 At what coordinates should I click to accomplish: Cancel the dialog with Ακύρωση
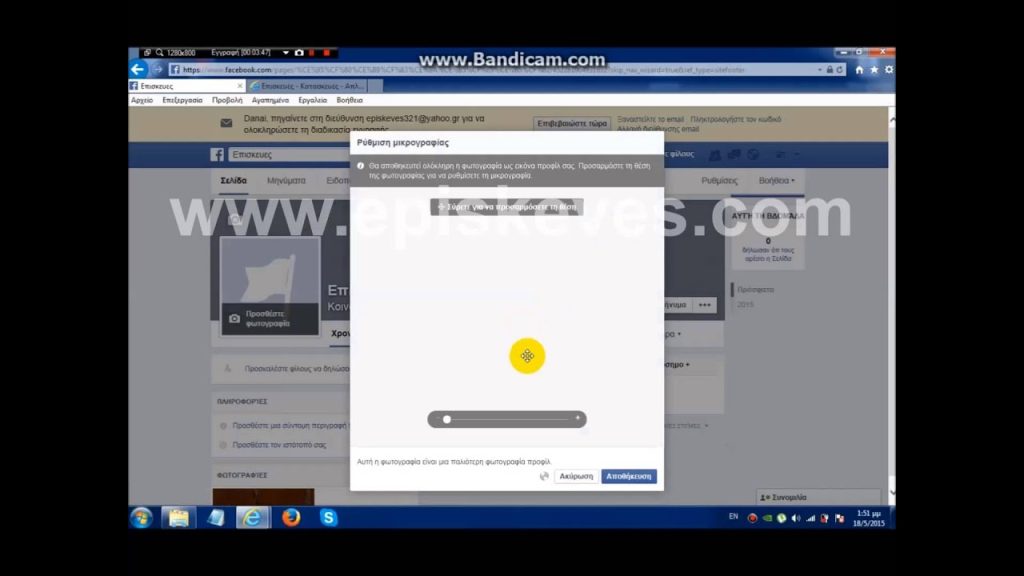pyautogui.click(x=576, y=477)
